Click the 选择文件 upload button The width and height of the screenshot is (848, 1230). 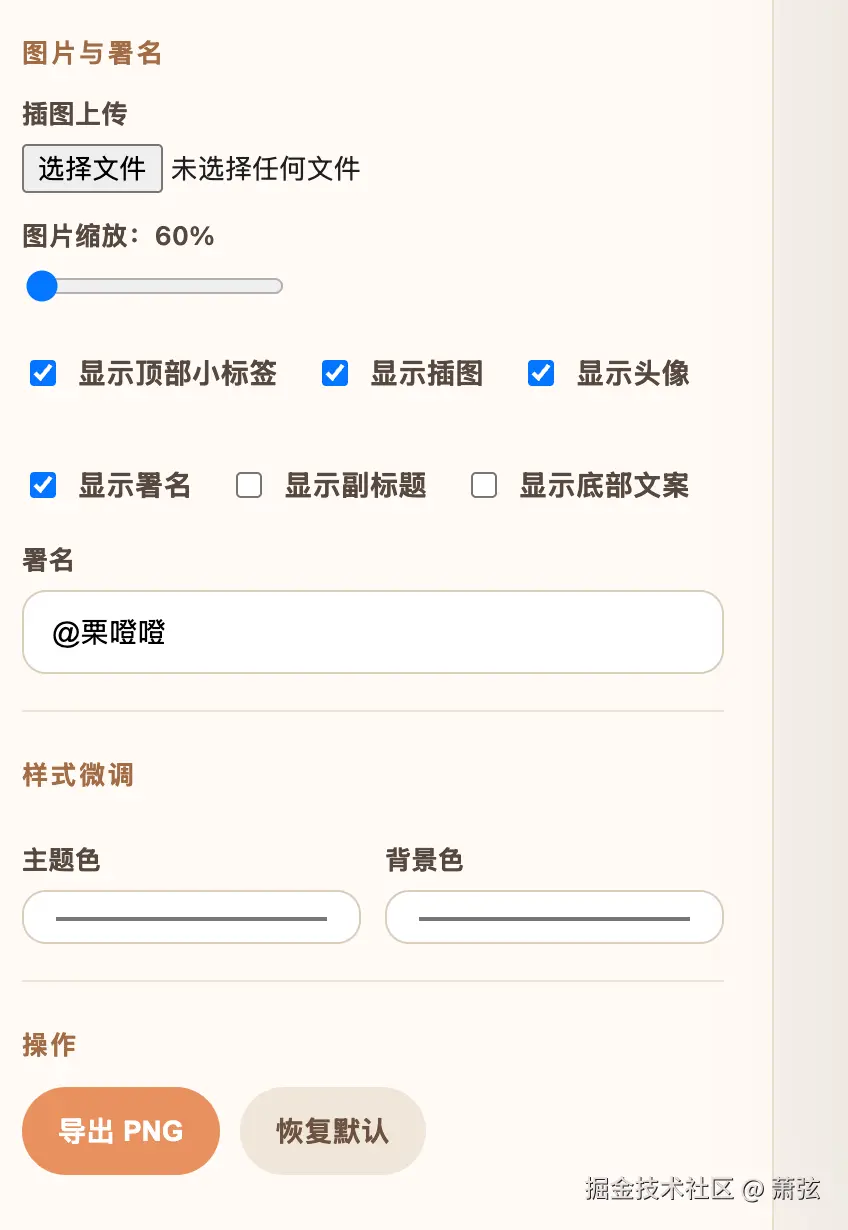click(92, 168)
